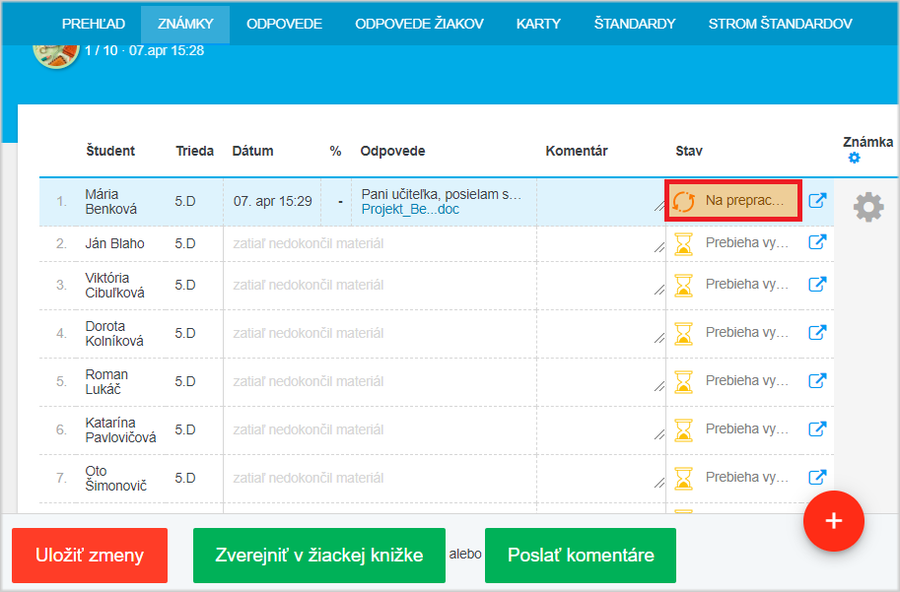Click the comment field for Mária Benková
Viewport: 900px width, 592px height.
click(600, 201)
